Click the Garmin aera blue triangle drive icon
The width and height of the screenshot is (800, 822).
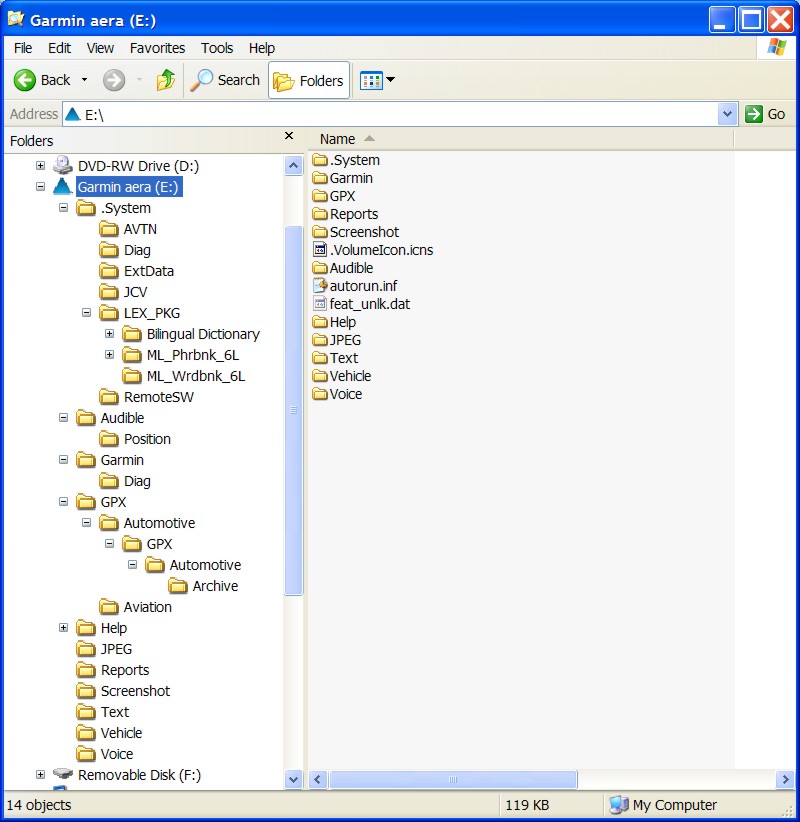tap(62, 186)
